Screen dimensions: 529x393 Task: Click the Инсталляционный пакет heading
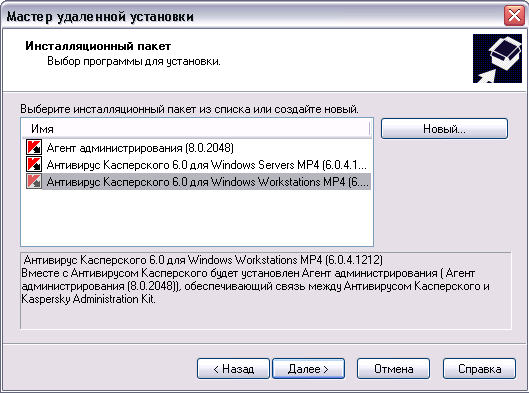tap(98, 46)
